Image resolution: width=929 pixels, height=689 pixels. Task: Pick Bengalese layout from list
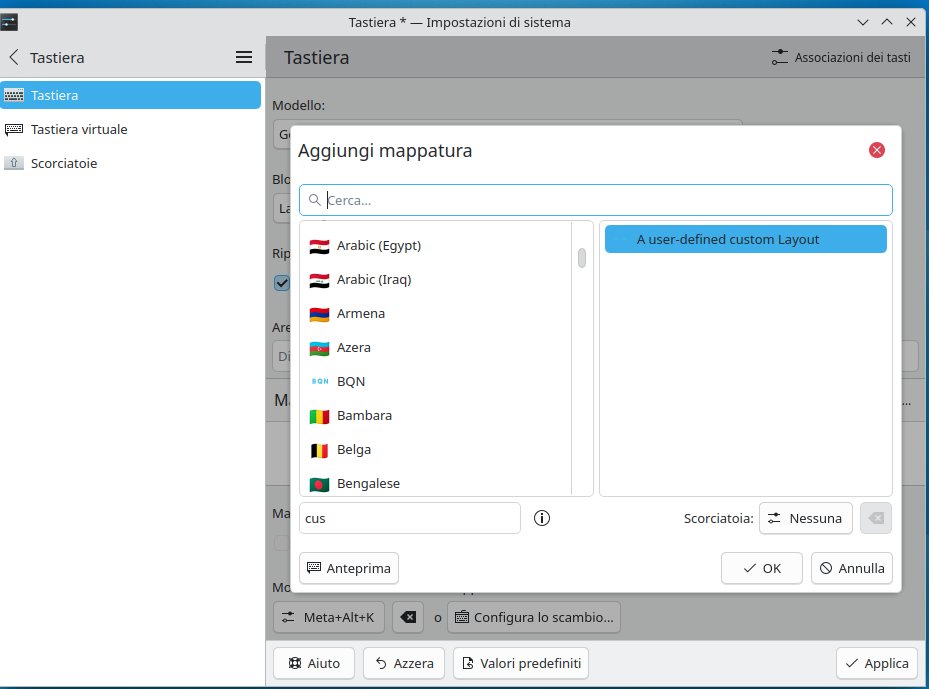tap(435, 483)
